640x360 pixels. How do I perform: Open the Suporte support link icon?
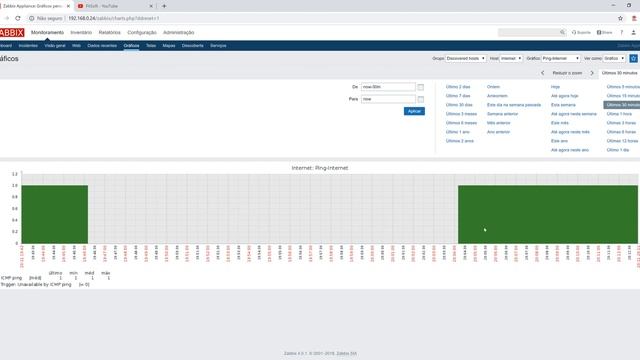(x=581, y=32)
